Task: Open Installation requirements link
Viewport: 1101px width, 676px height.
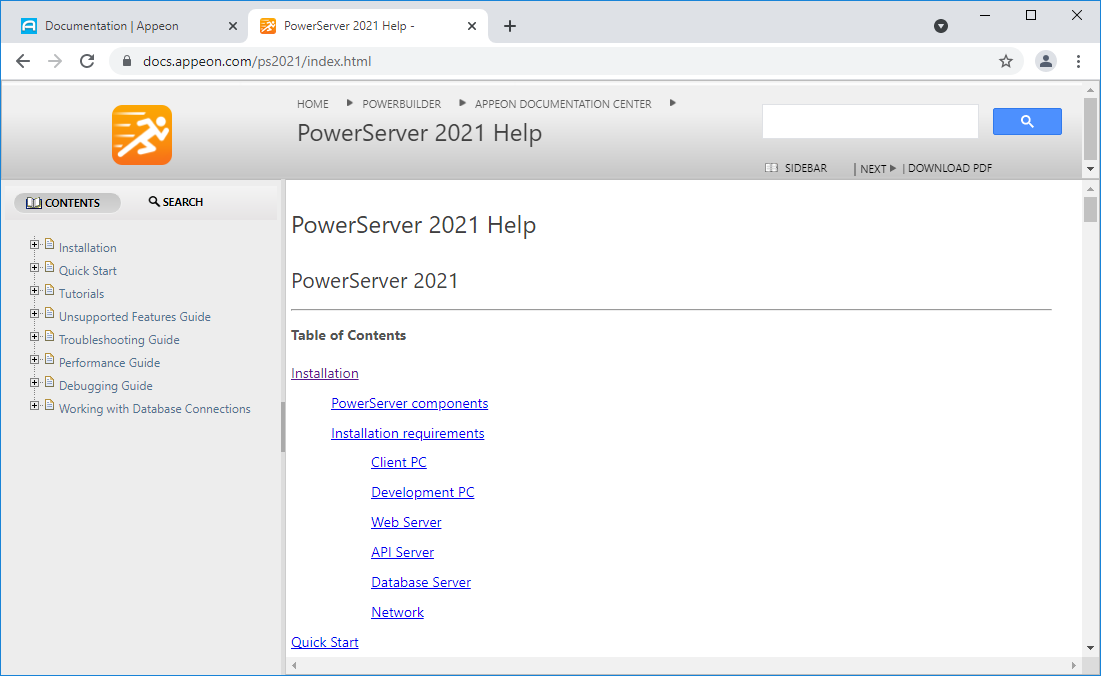Action: [x=407, y=434]
